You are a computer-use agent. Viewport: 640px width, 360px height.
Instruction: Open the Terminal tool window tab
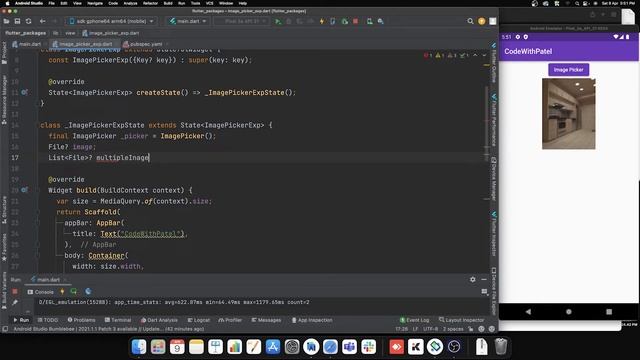(x=118, y=320)
